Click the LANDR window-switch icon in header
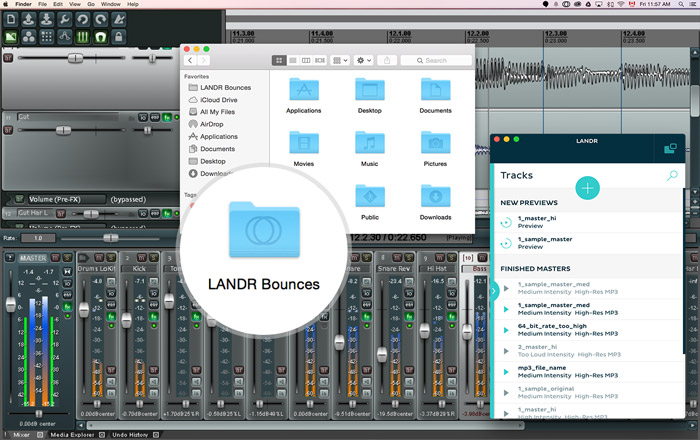 670,148
